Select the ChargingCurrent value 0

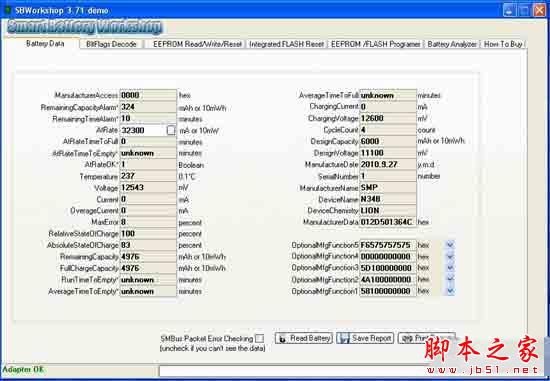pyautogui.click(x=363, y=107)
